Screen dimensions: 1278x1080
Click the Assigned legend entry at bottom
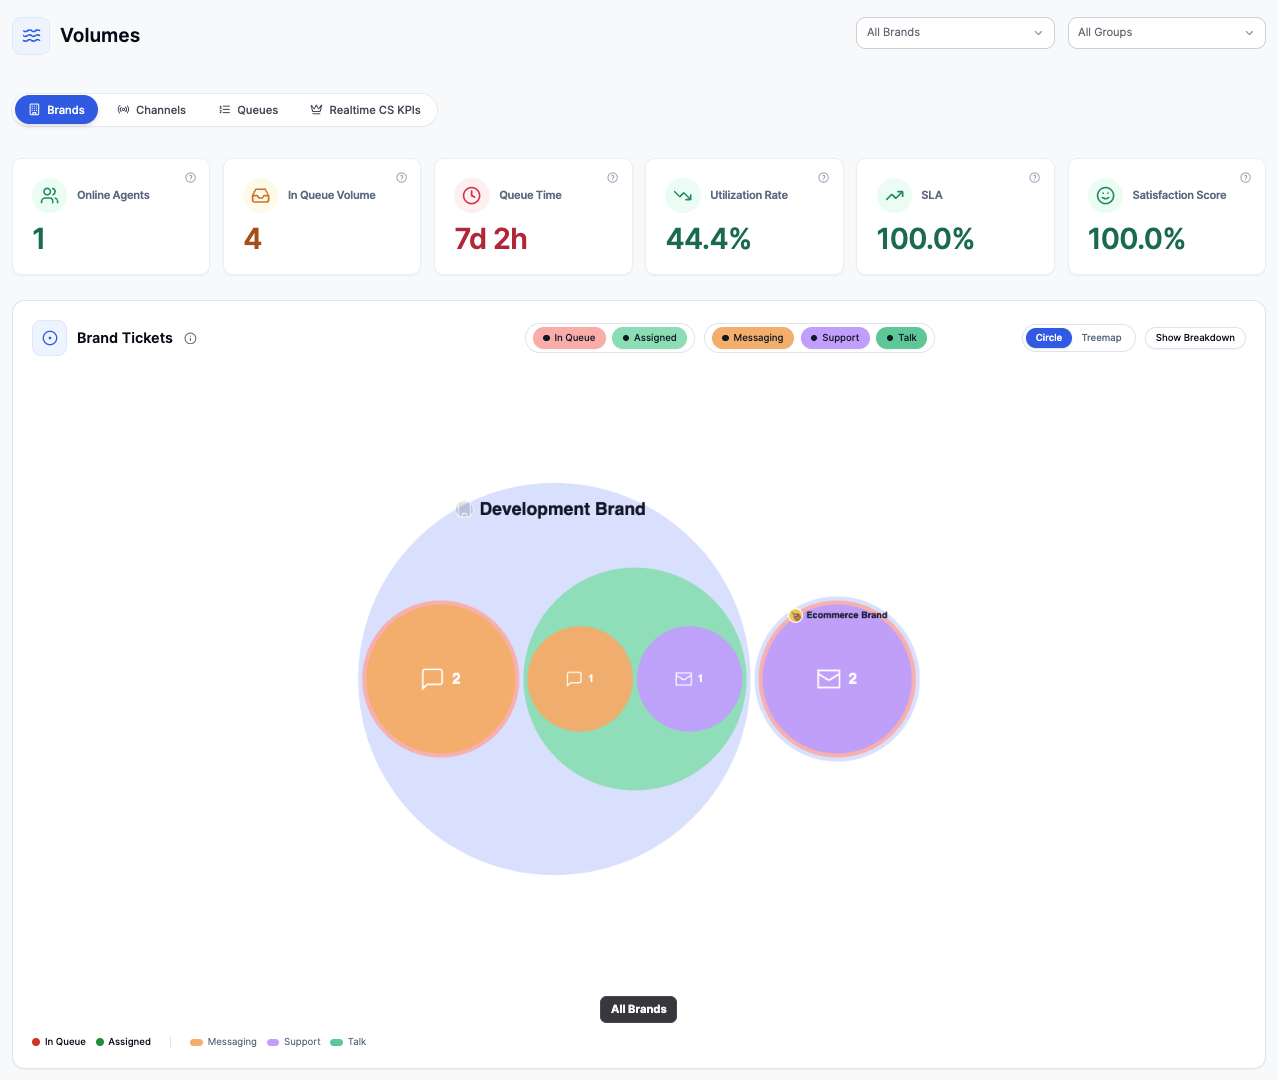[124, 1042]
